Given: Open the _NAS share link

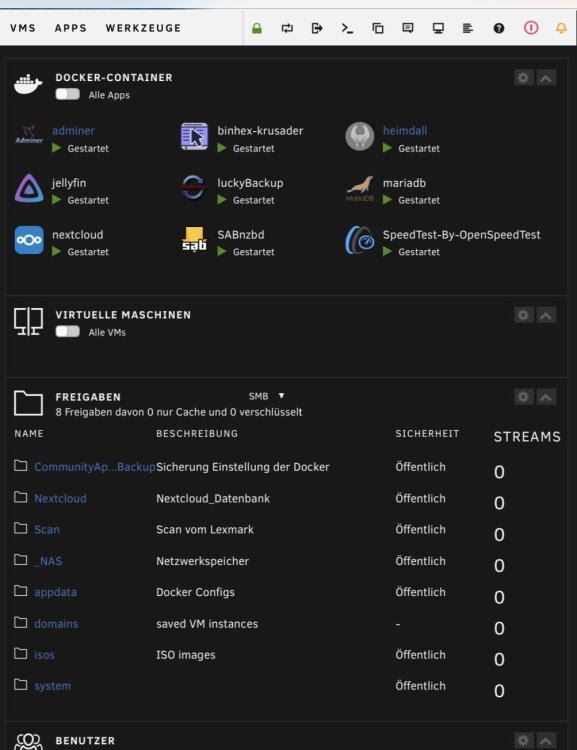Looking at the screenshot, I should [x=48, y=561].
